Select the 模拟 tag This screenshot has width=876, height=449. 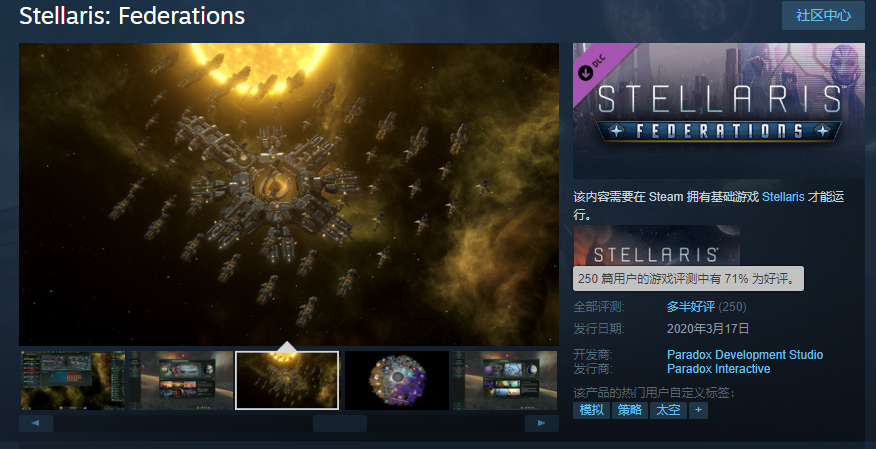(x=592, y=410)
